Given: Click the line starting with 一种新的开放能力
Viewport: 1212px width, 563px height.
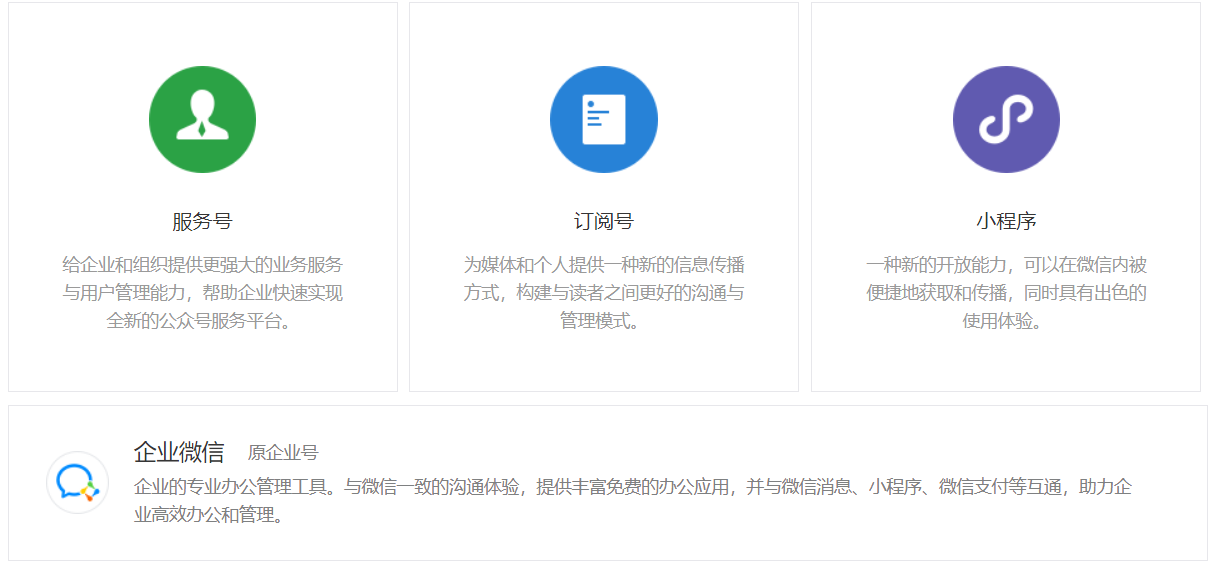Looking at the screenshot, I should pyautogui.click(x=1005, y=265).
